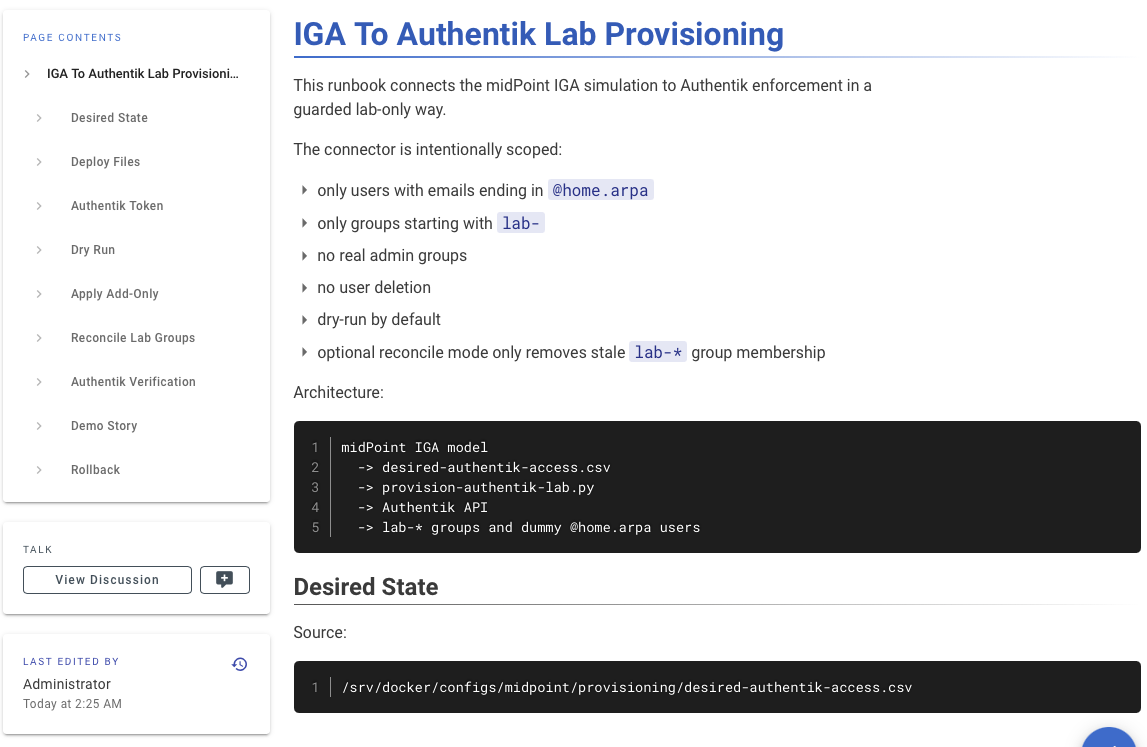This screenshot has width=1147, height=747.
Task: Click the Desired State section heading
Action: [366, 587]
